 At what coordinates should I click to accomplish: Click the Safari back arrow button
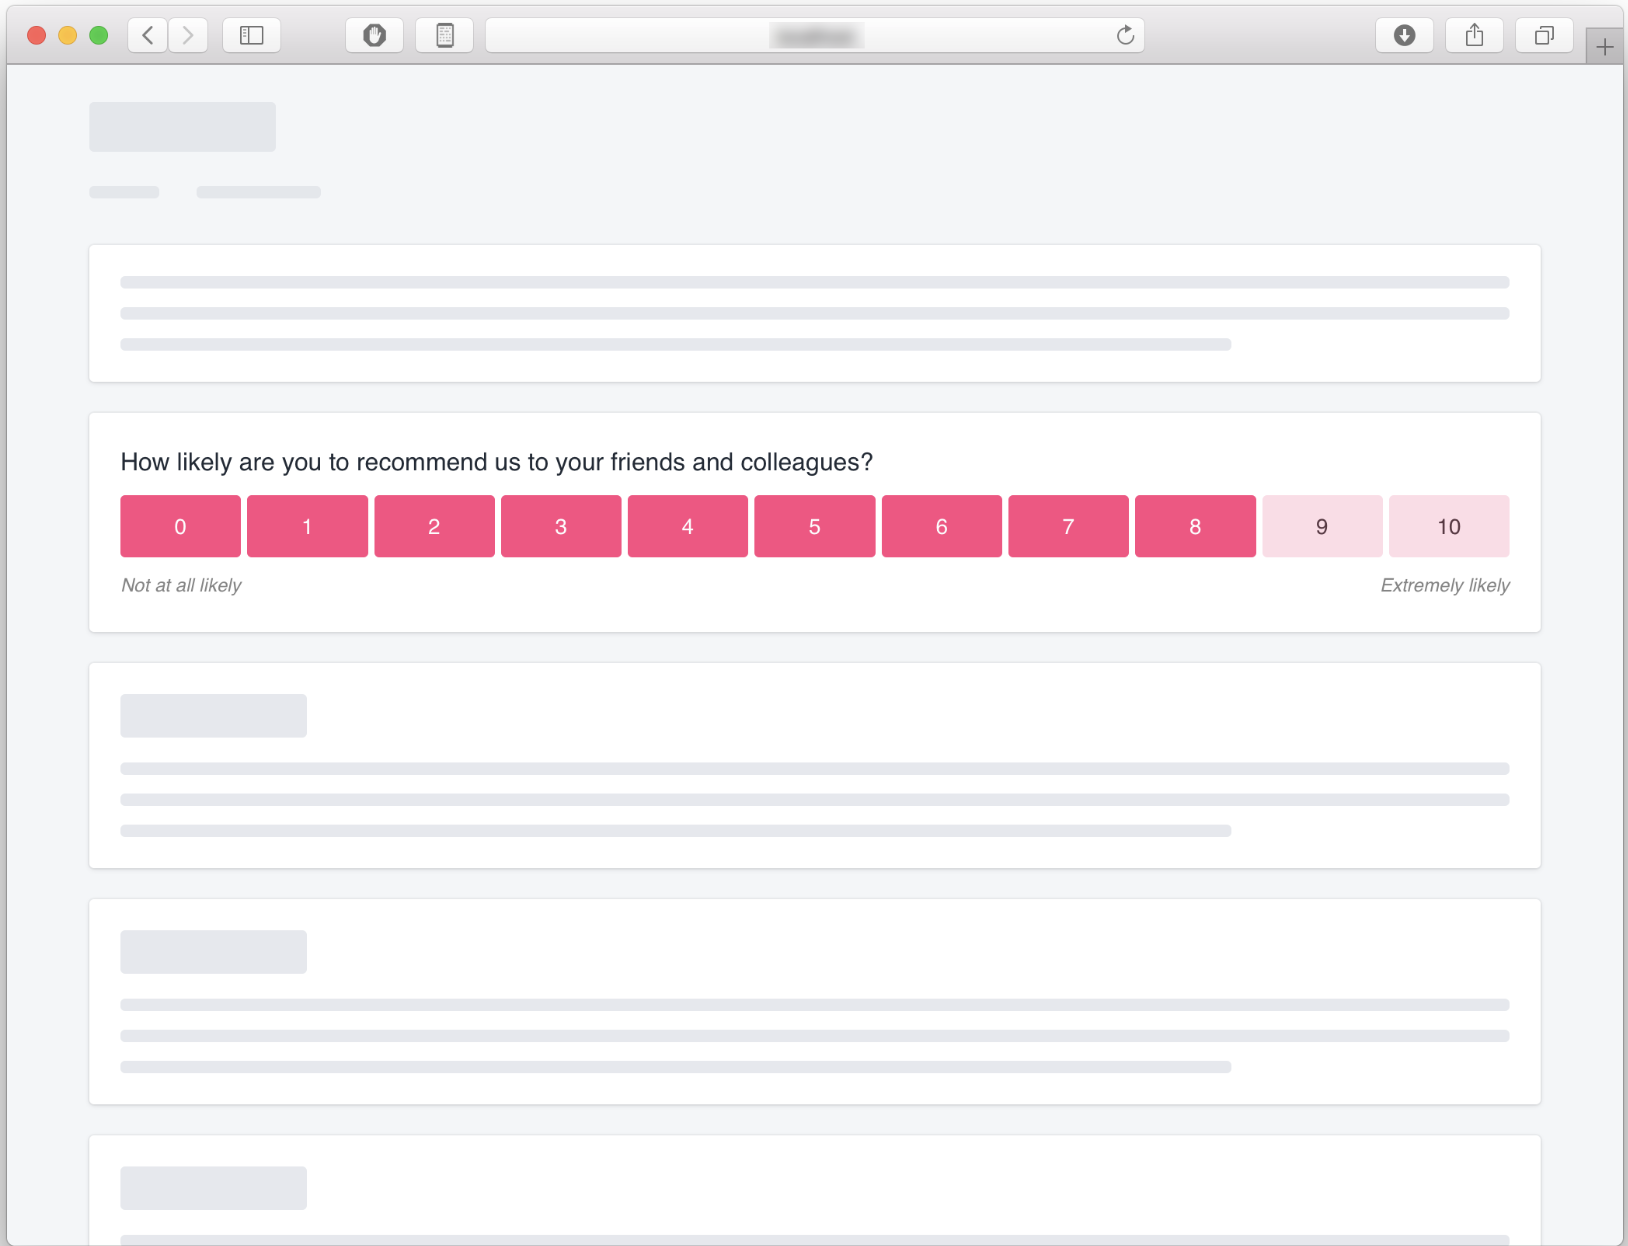(148, 36)
